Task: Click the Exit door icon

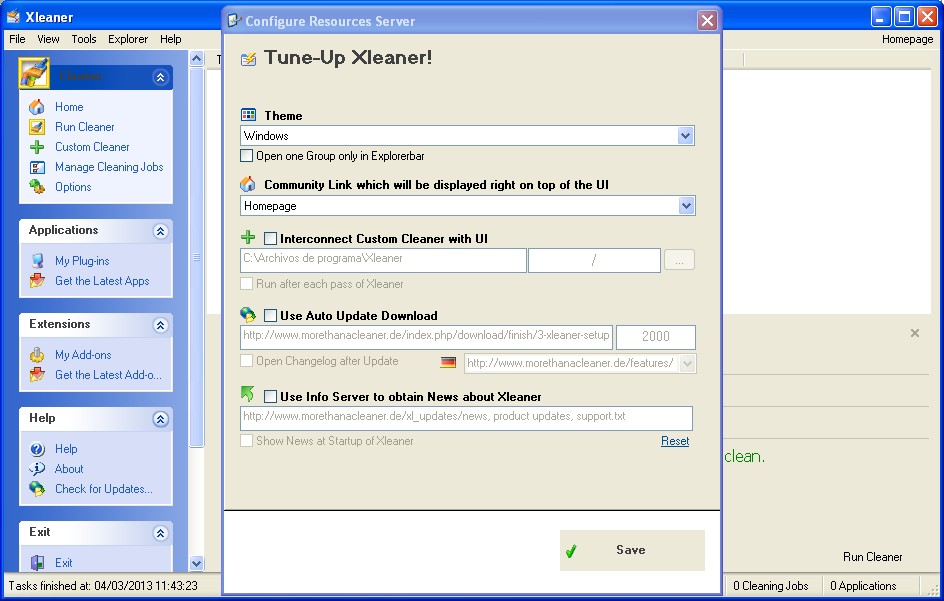Action: [37, 562]
